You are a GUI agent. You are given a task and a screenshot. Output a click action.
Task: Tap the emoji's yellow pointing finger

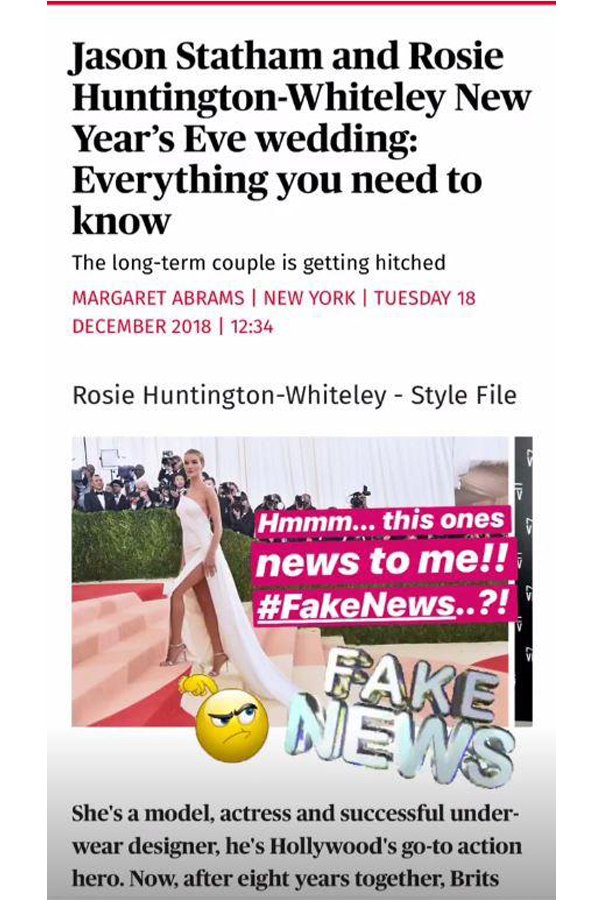[x=198, y=685]
